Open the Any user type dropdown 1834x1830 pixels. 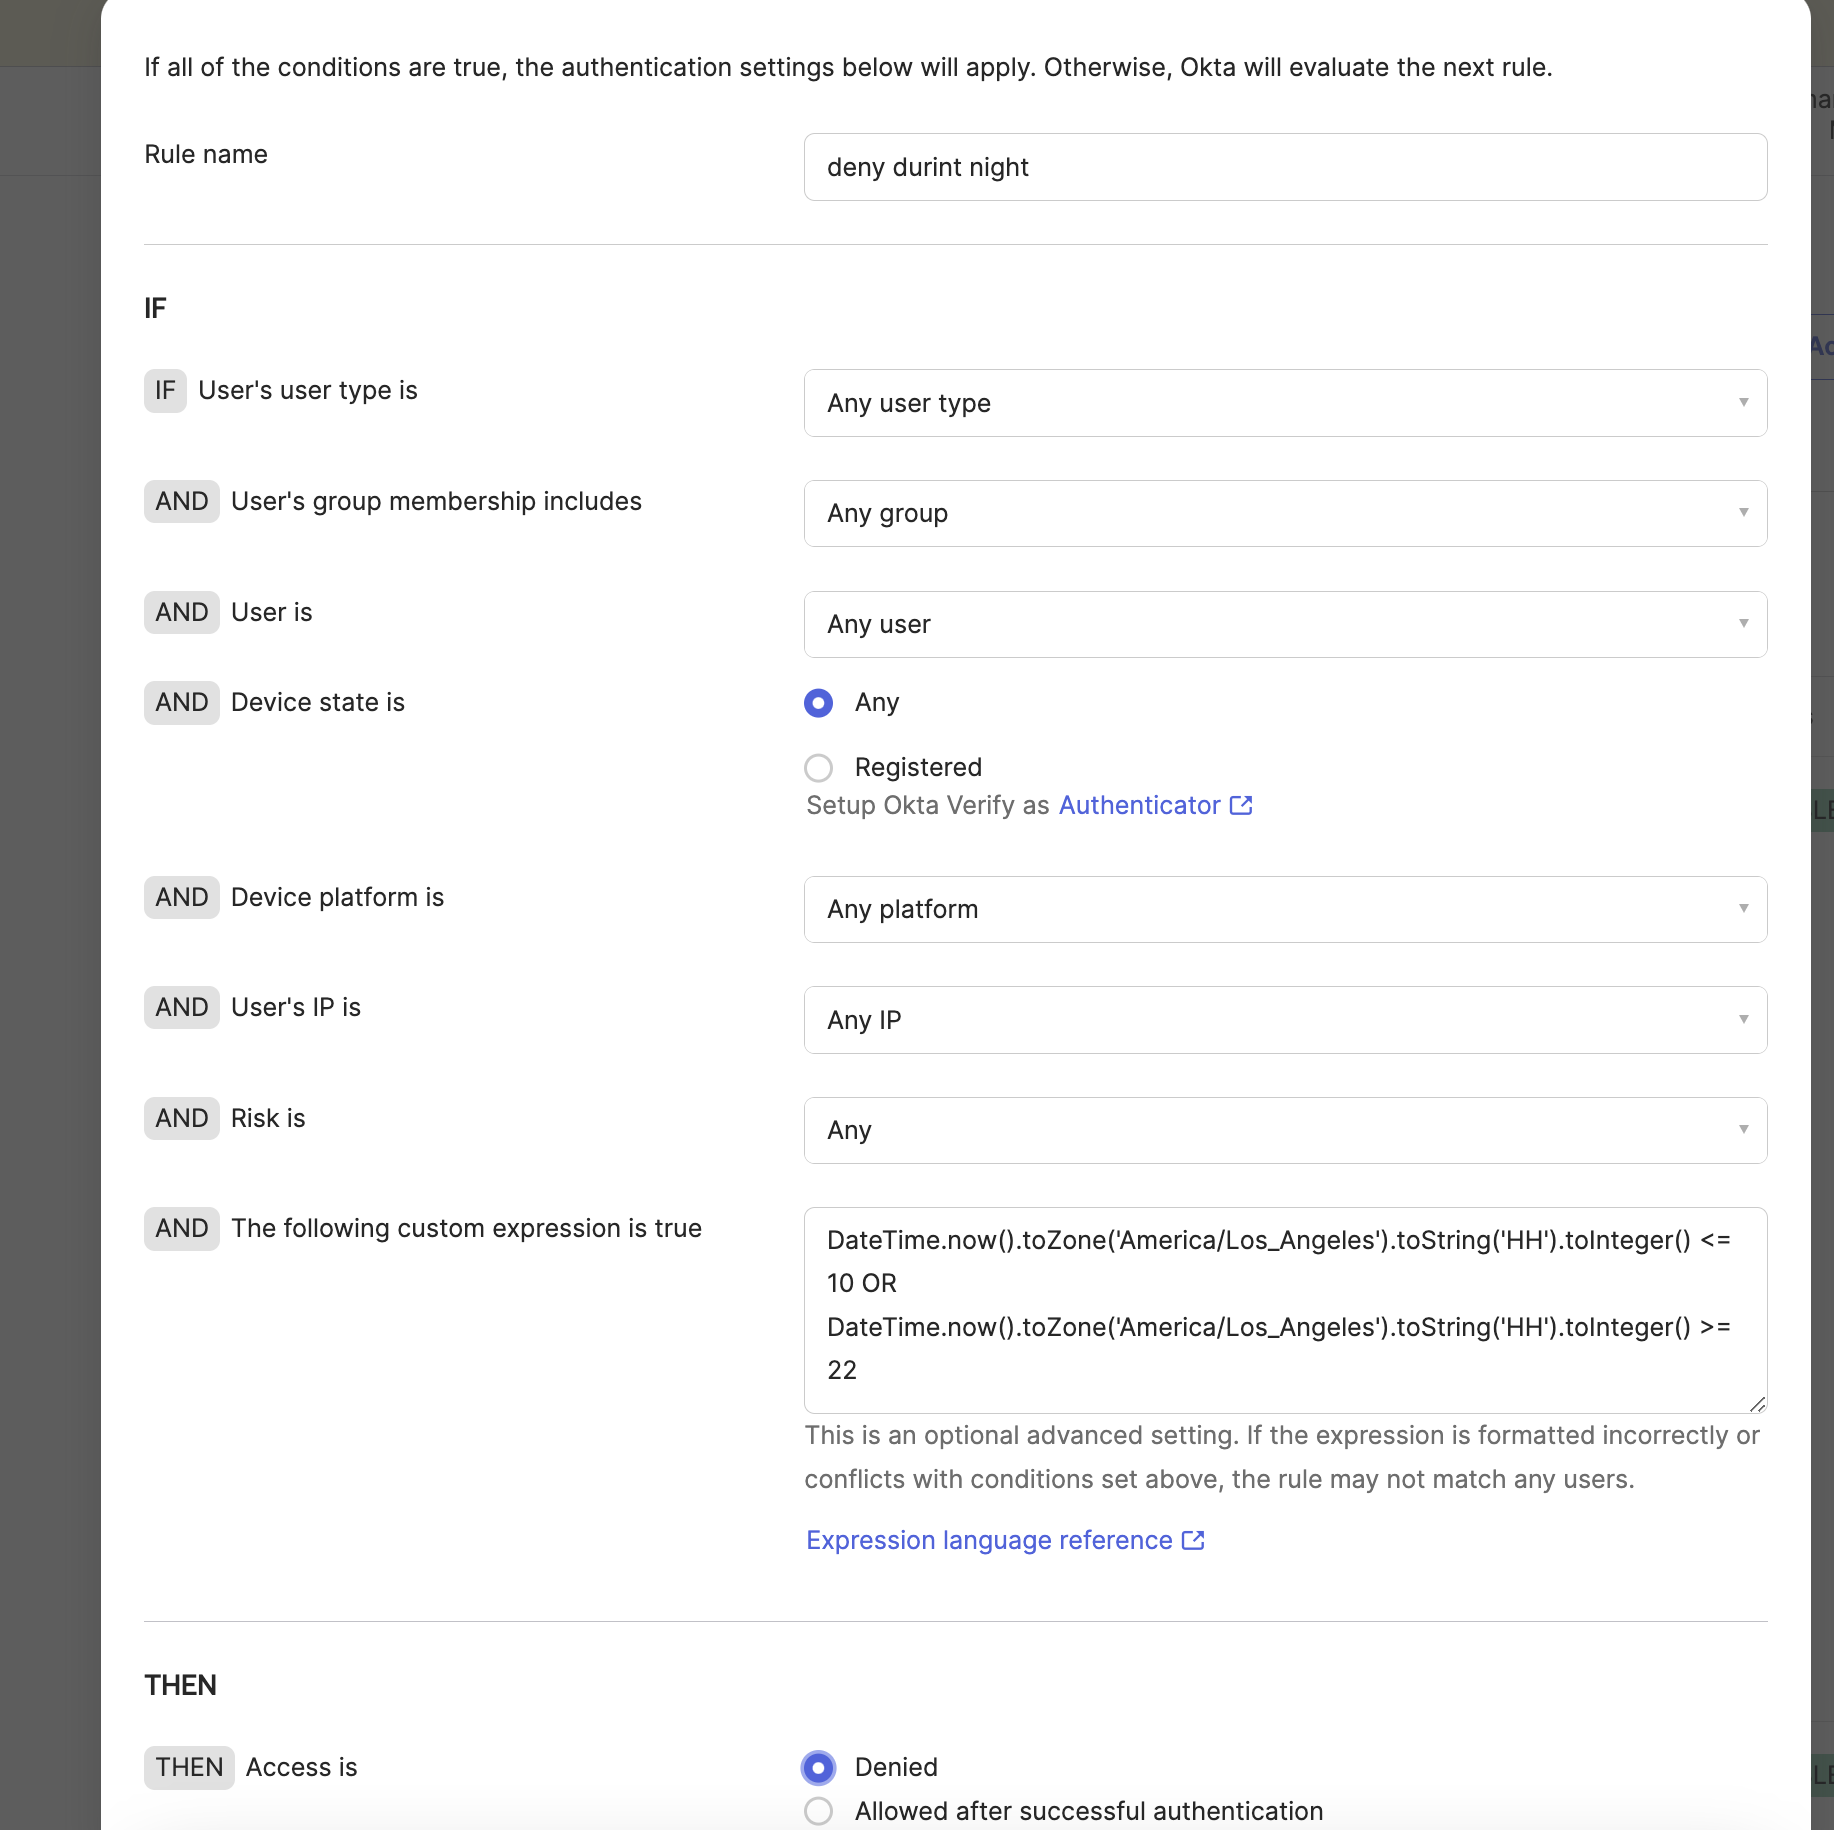[x=1284, y=403]
